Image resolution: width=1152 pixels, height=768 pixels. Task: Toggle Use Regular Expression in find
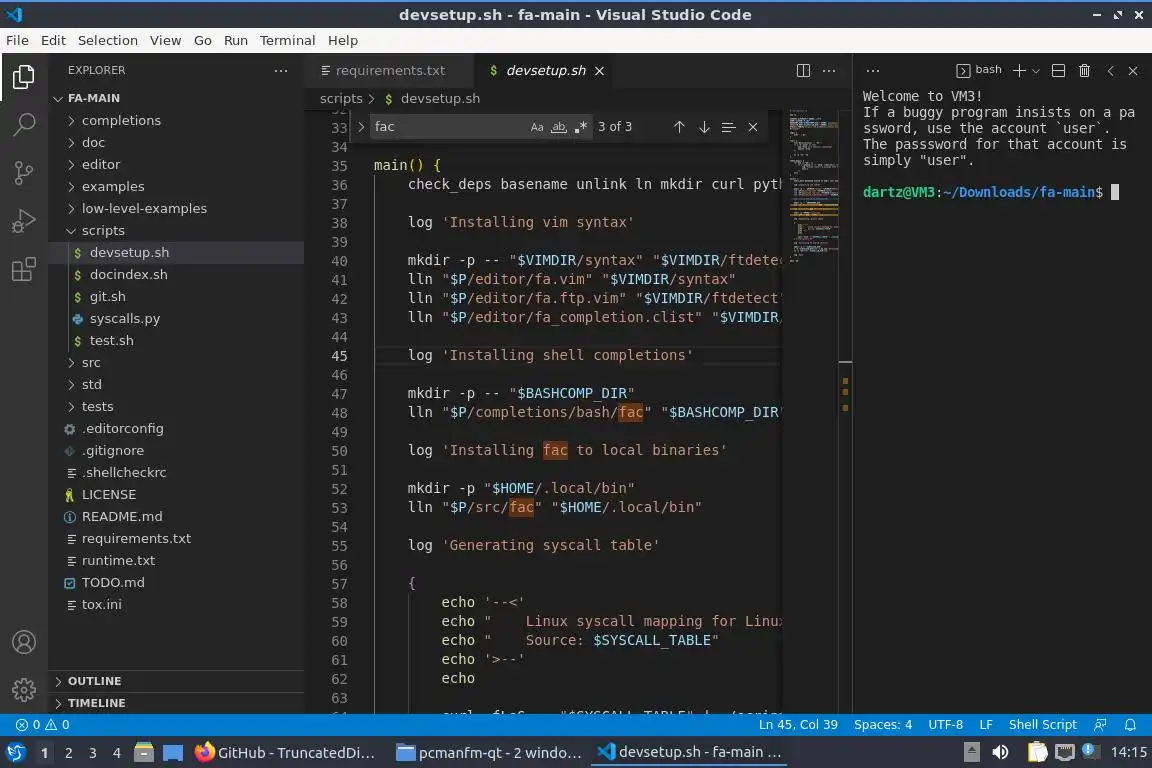[x=580, y=127]
